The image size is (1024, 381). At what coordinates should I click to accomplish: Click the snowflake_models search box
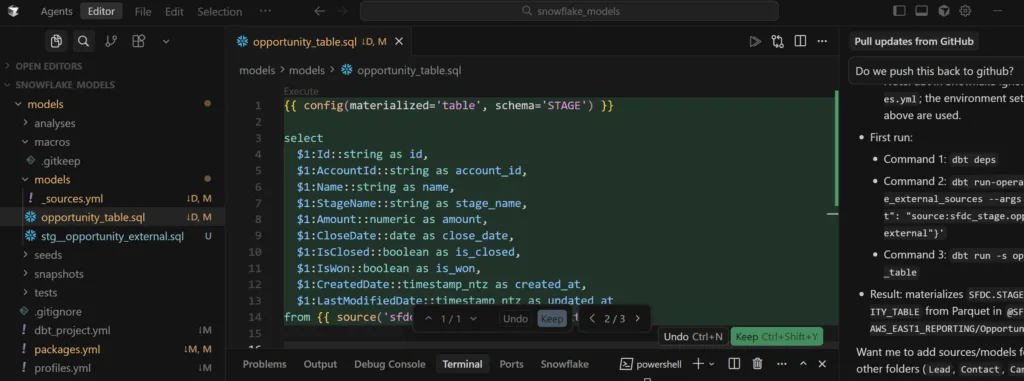click(x=569, y=11)
